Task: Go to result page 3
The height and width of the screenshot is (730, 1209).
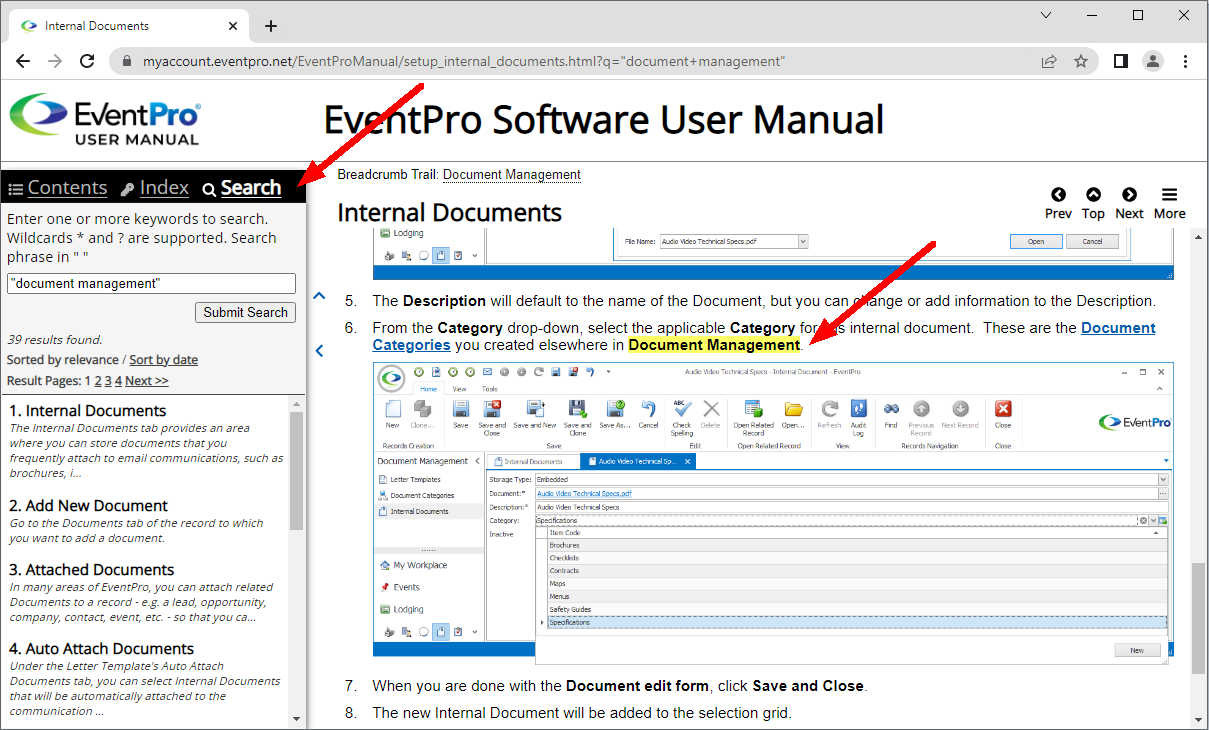Action: (108, 381)
